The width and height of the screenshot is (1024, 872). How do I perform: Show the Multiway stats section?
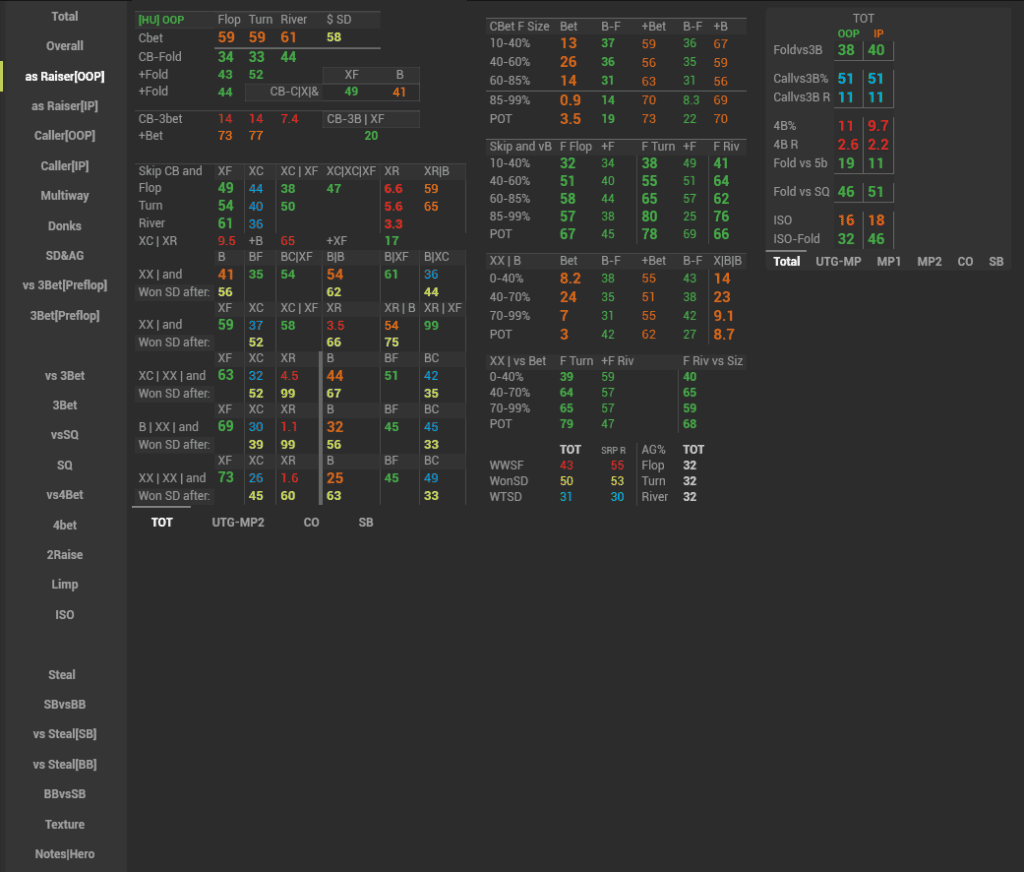coord(64,196)
